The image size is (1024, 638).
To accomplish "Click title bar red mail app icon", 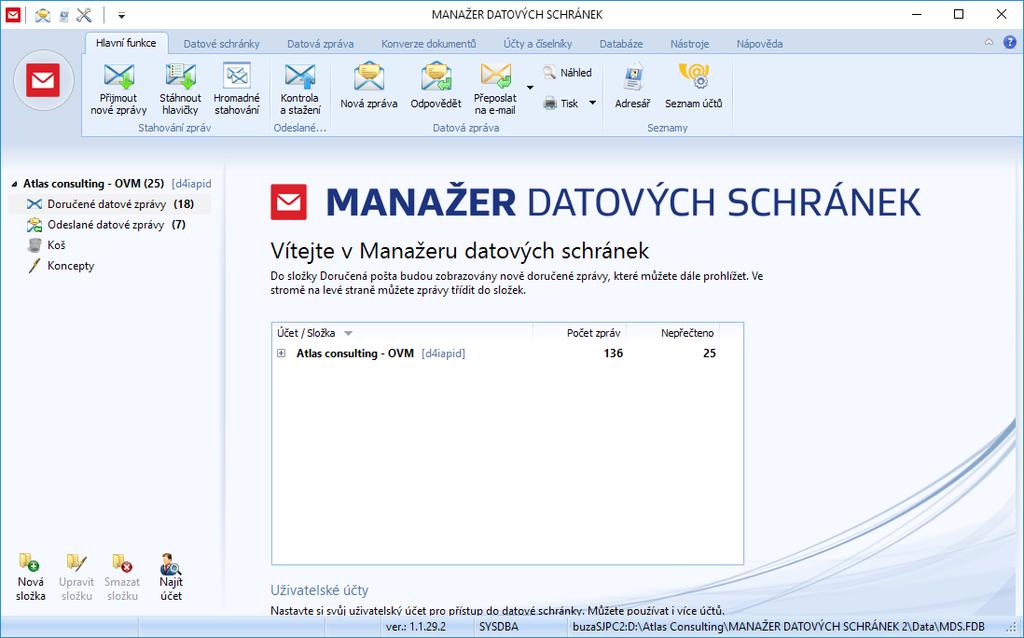I will pyautogui.click(x=12, y=14).
